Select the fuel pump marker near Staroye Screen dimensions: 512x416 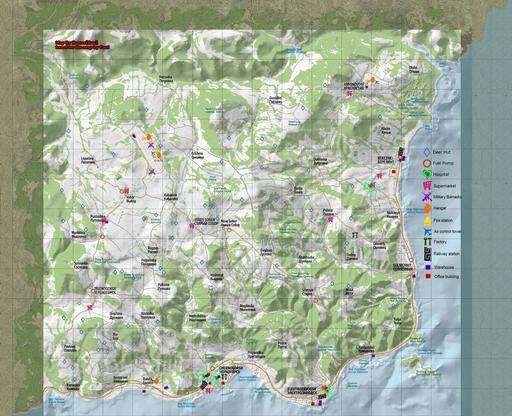pyautogui.click(x=315, y=301)
